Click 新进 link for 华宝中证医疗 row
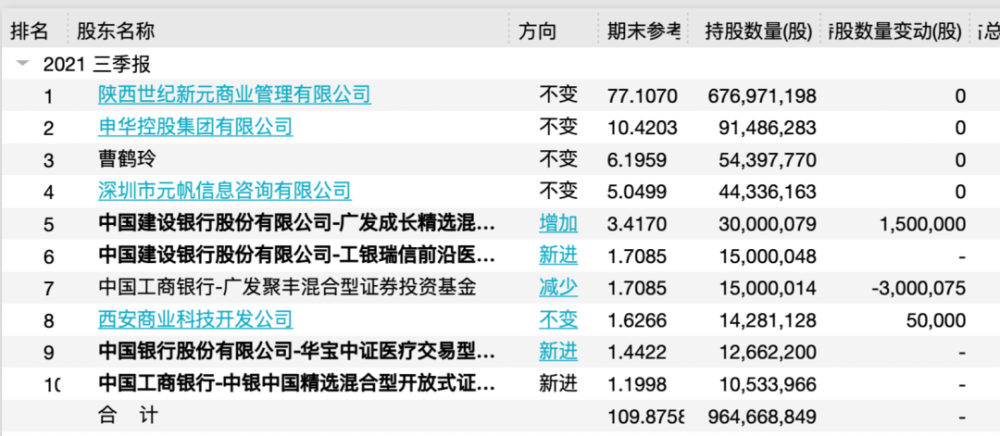The height and width of the screenshot is (436, 1000). (x=558, y=351)
